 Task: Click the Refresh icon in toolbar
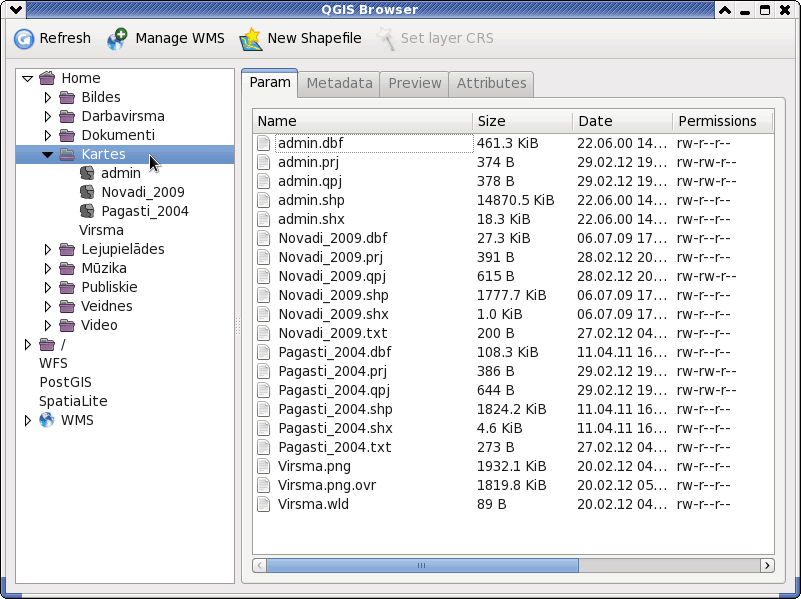coord(23,39)
